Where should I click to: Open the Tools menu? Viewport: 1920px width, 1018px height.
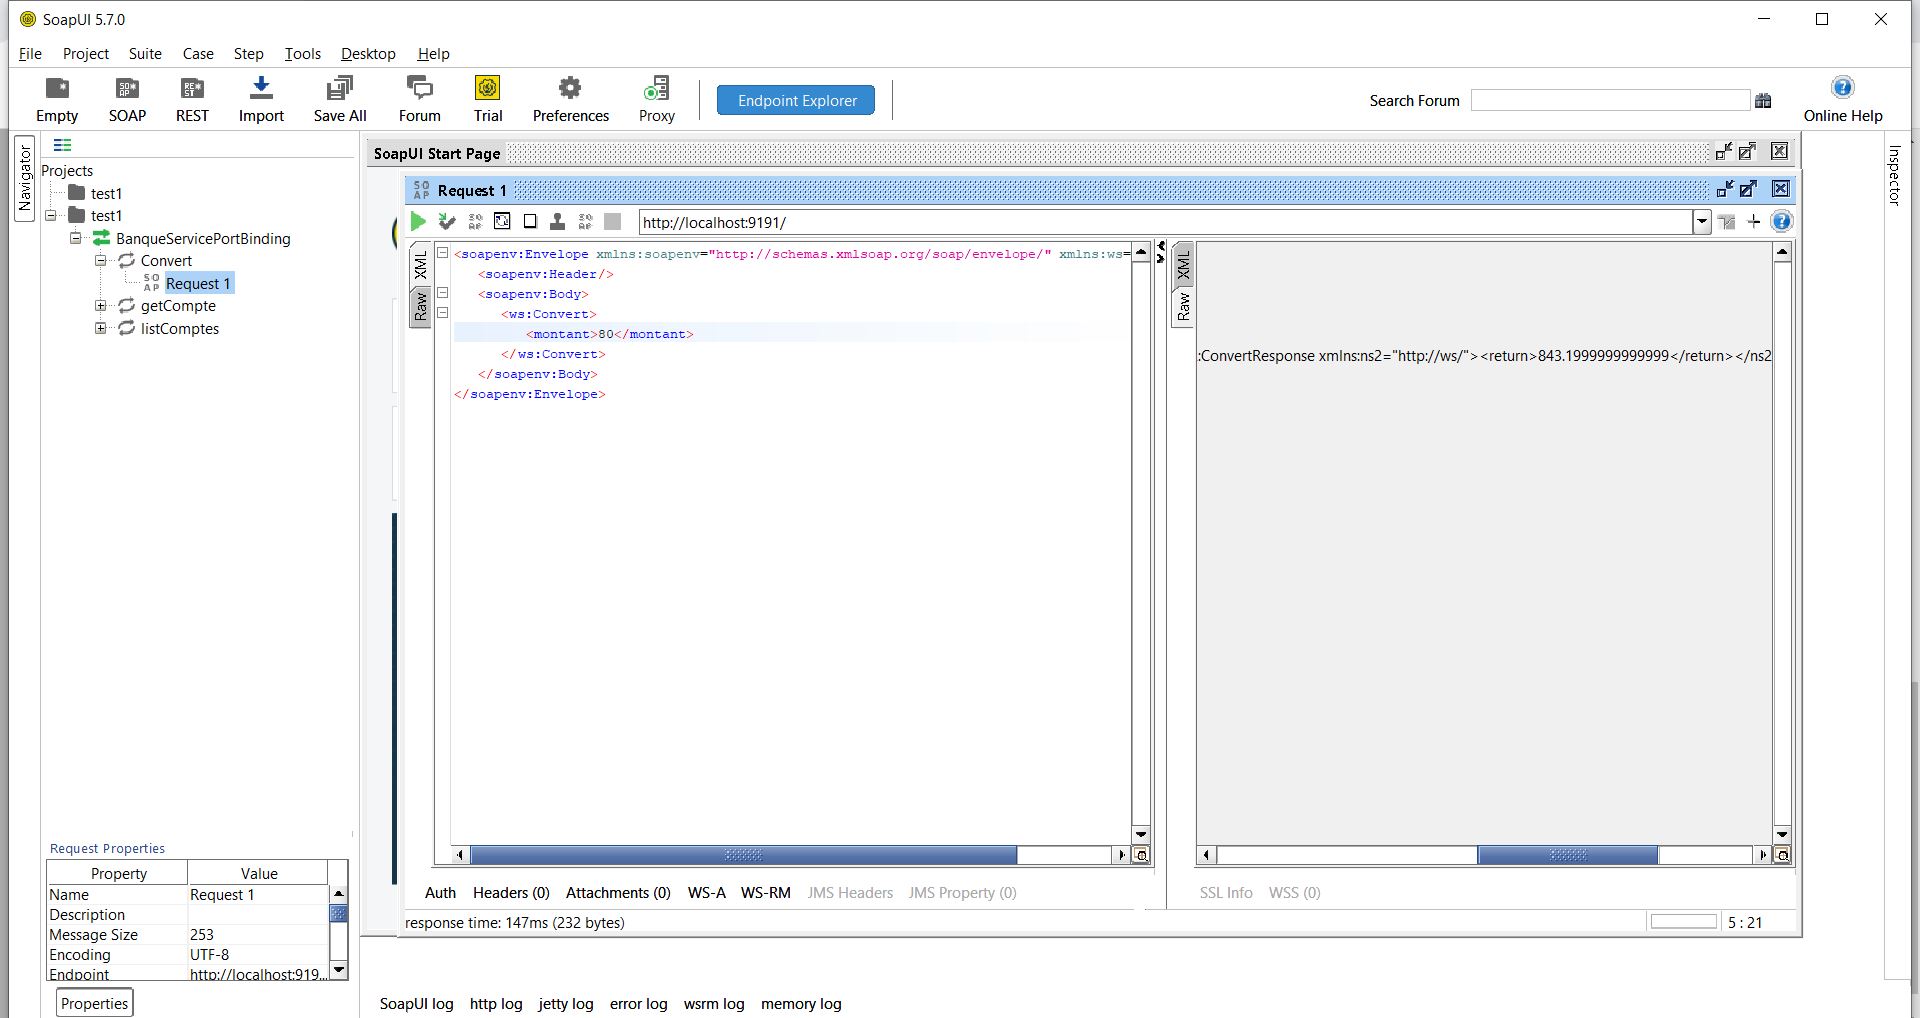tap(302, 53)
